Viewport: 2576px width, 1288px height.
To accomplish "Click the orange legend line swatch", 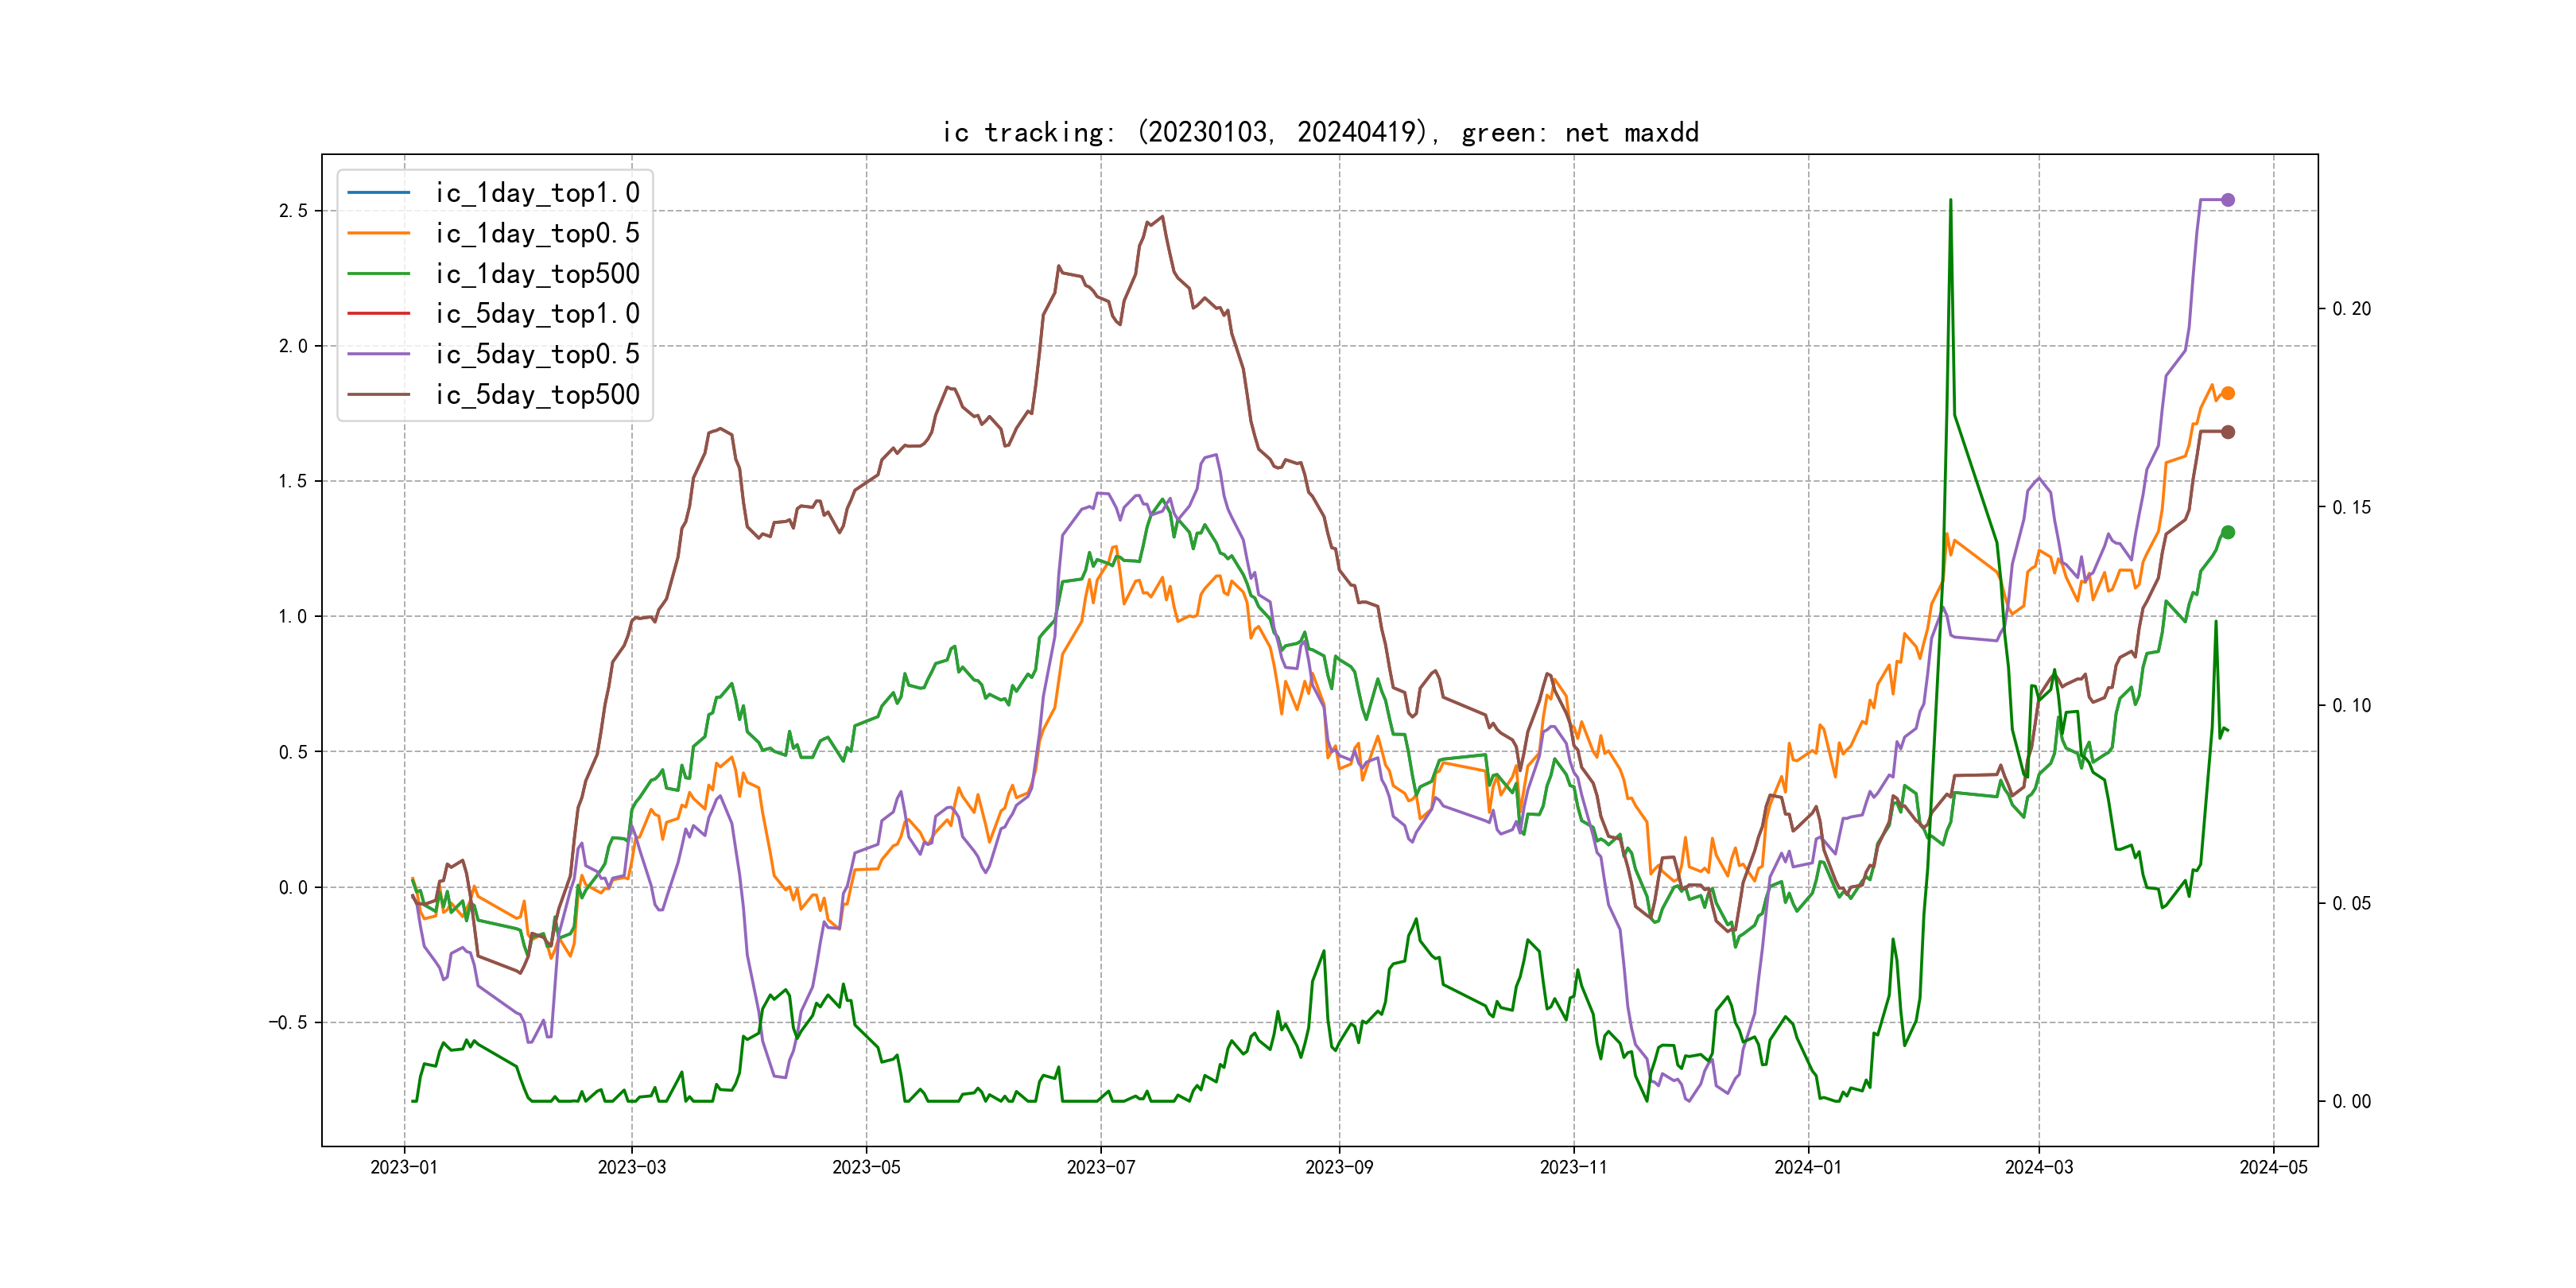I will click(378, 233).
